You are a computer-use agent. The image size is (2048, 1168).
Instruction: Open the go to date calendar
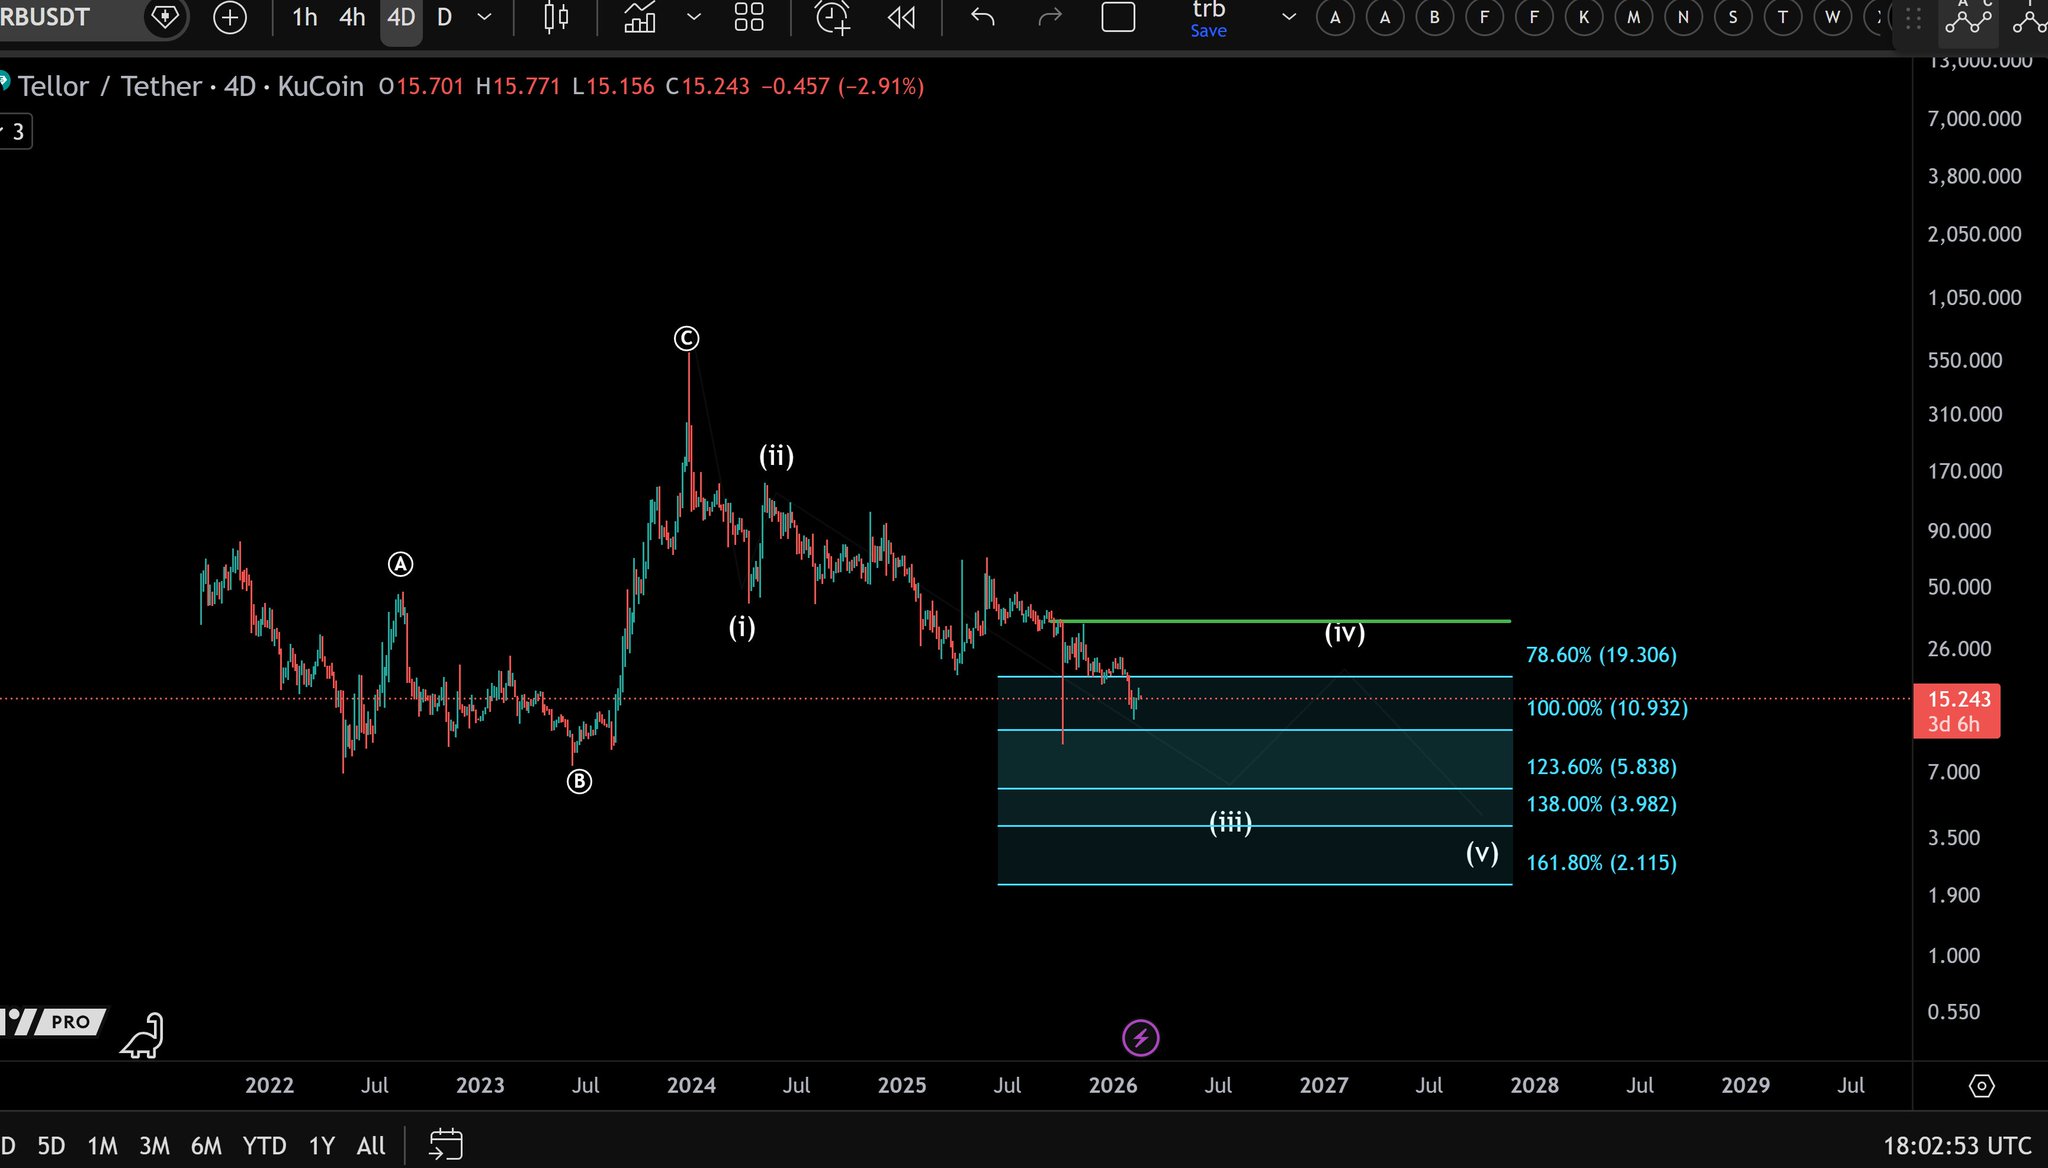click(x=446, y=1145)
